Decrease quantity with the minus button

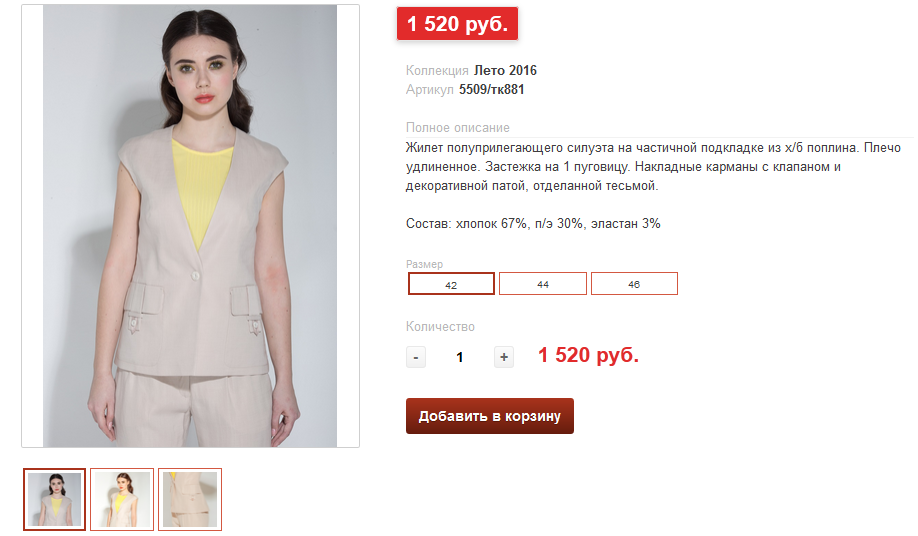[416, 357]
